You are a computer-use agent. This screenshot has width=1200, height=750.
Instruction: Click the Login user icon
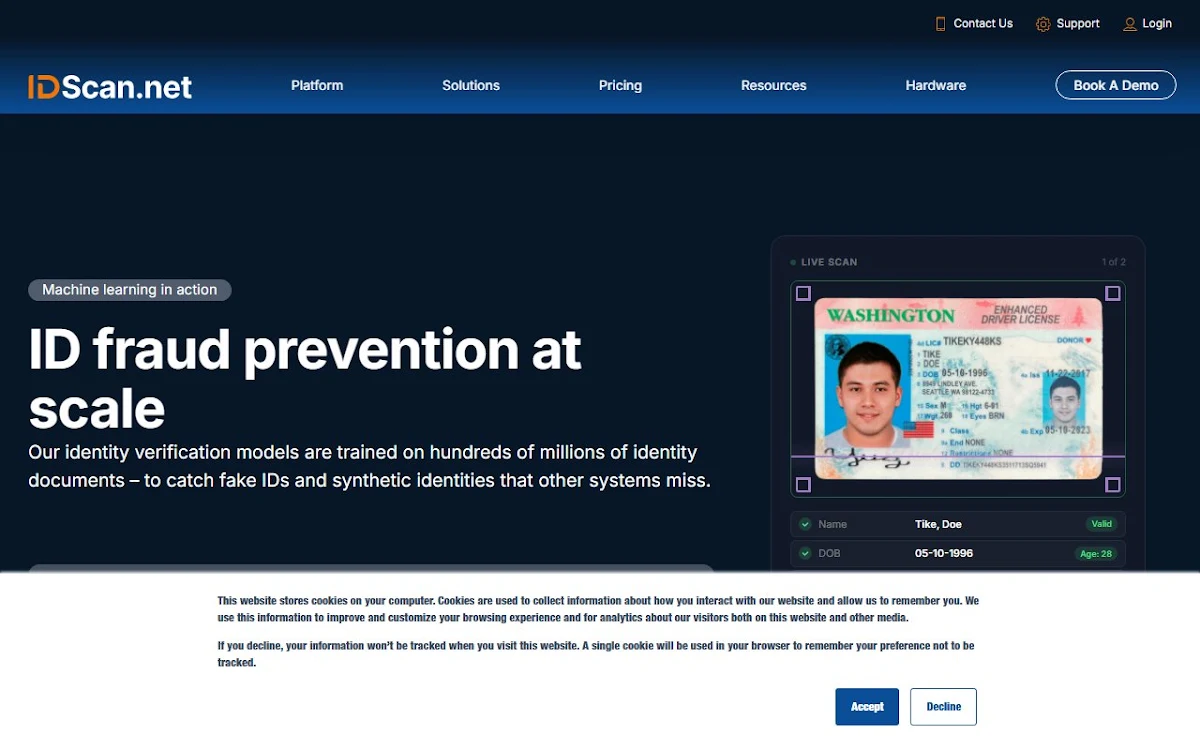click(x=1130, y=24)
